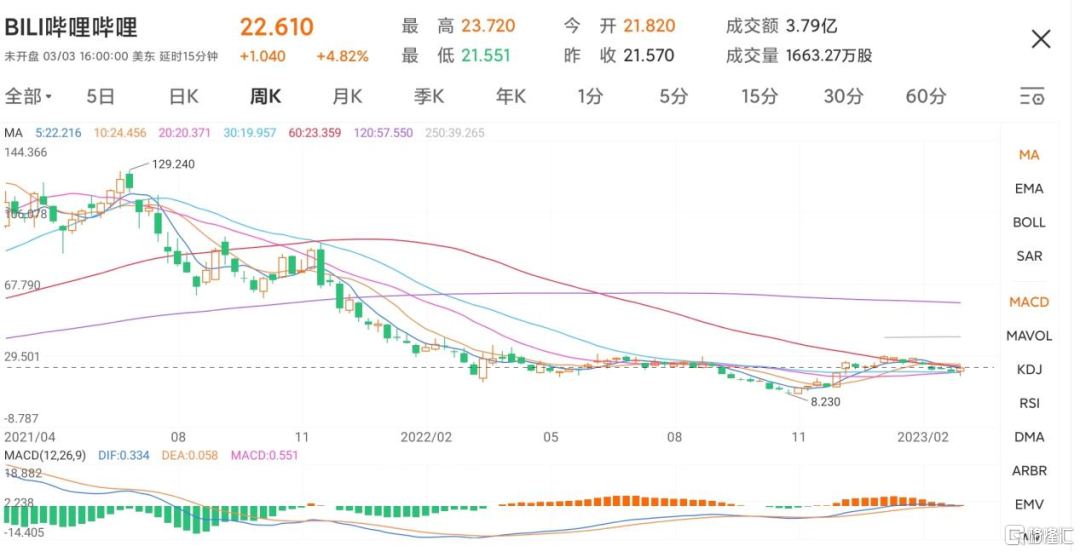Select the RSI sub-indicator

(1029, 403)
